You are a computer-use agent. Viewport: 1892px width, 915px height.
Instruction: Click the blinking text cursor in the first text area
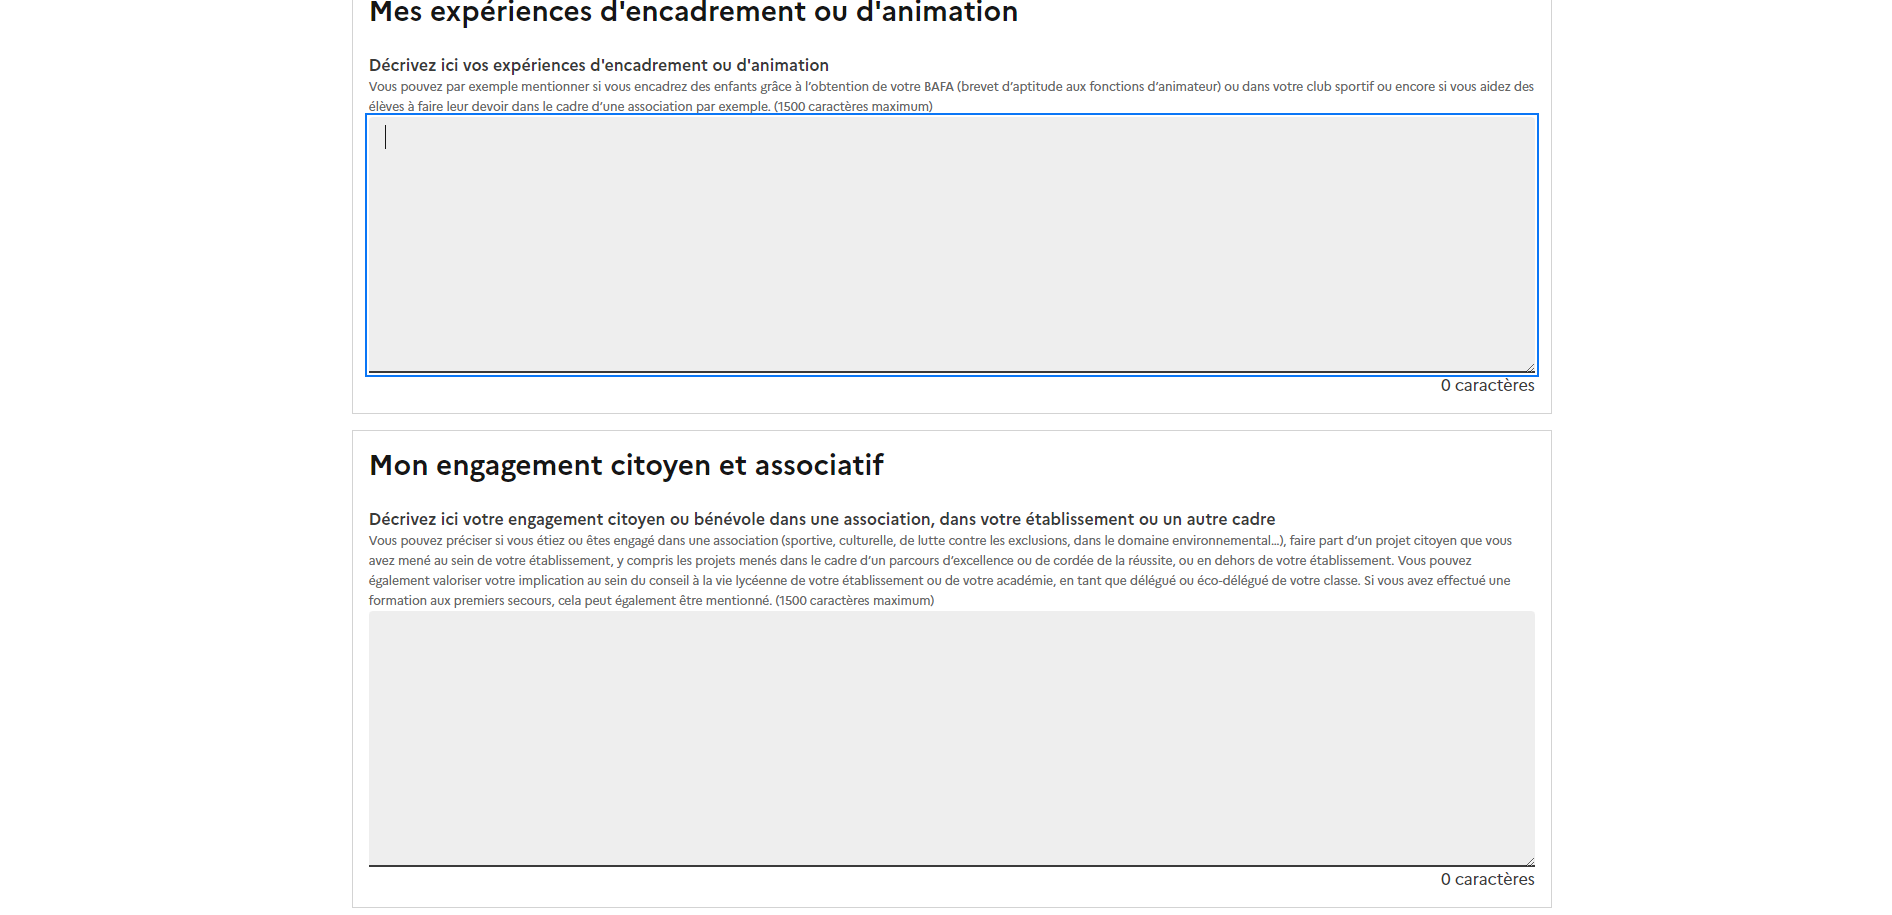pos(386,138)
